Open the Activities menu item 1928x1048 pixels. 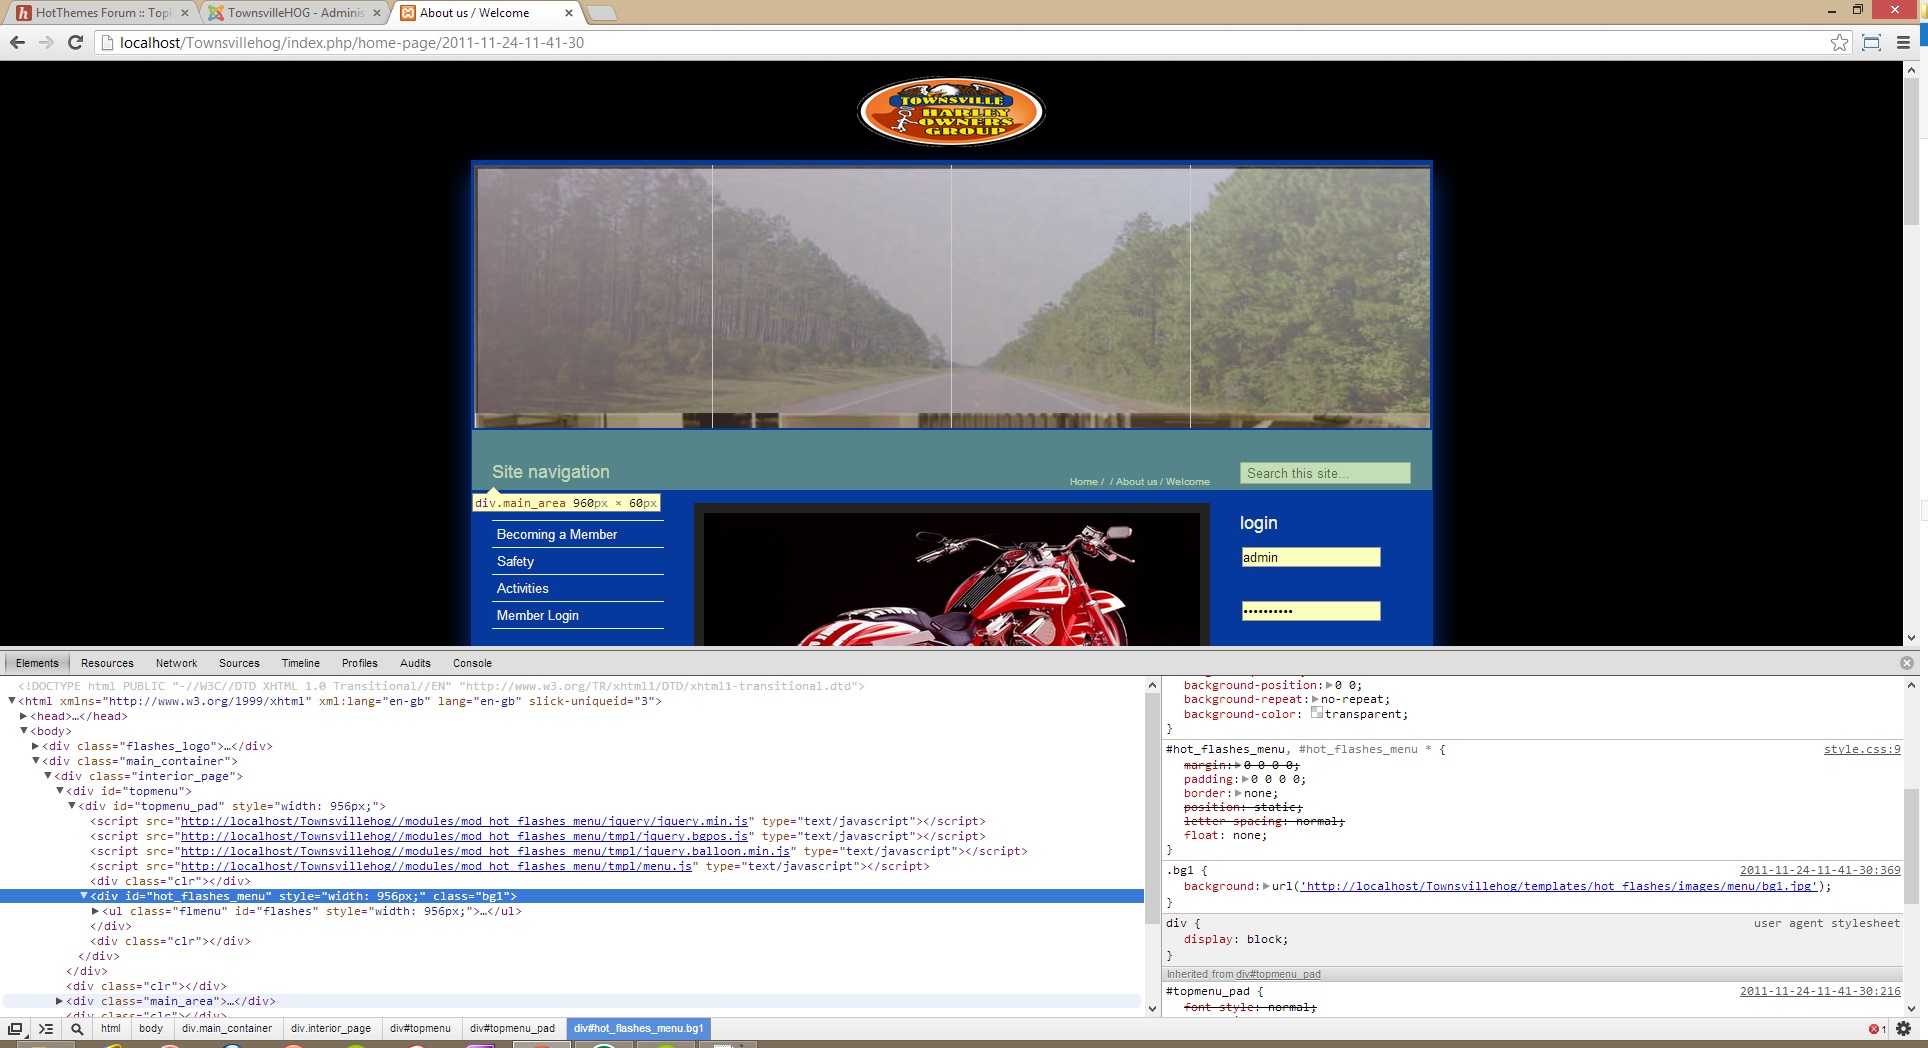[522, 588]
